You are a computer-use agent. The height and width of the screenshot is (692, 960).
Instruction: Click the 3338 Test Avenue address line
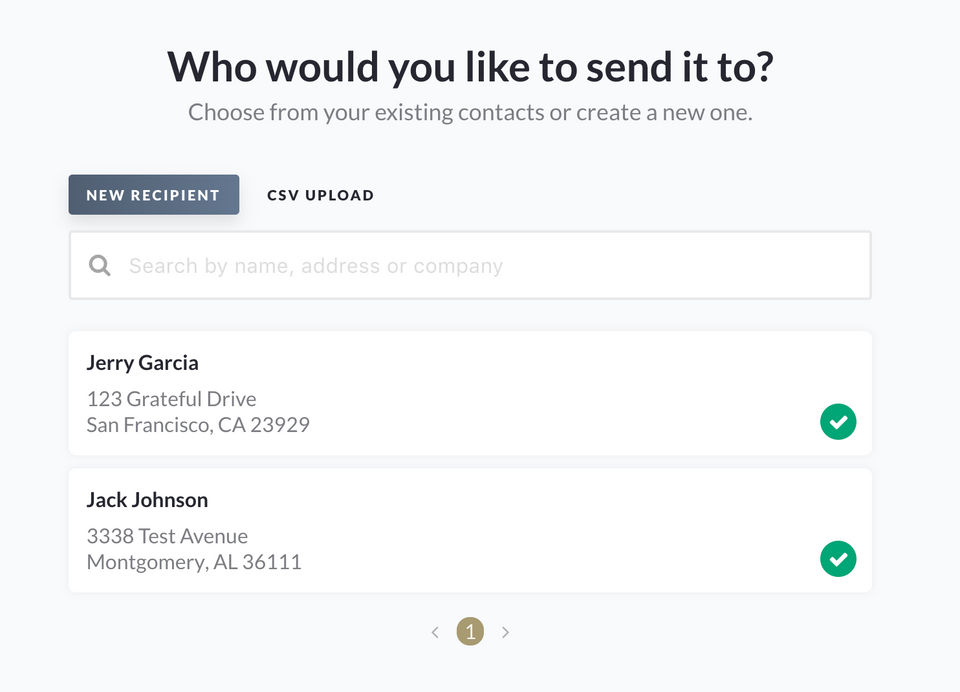tap(167, 536)
